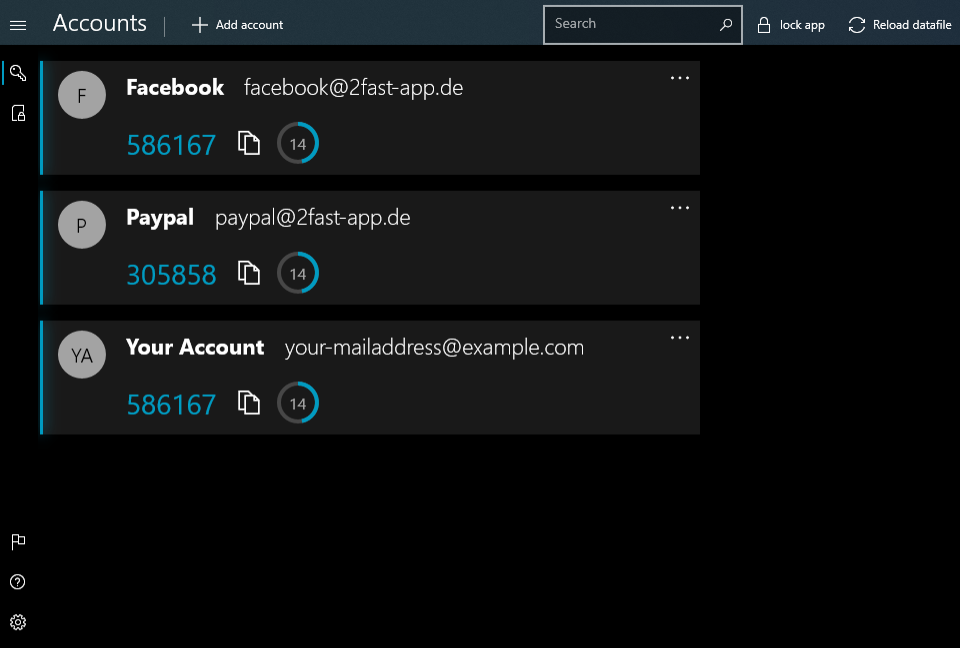The image size is (960, 648).
Task: Click the paypal@2fast-app.de email text
Action: click(313, 218)
